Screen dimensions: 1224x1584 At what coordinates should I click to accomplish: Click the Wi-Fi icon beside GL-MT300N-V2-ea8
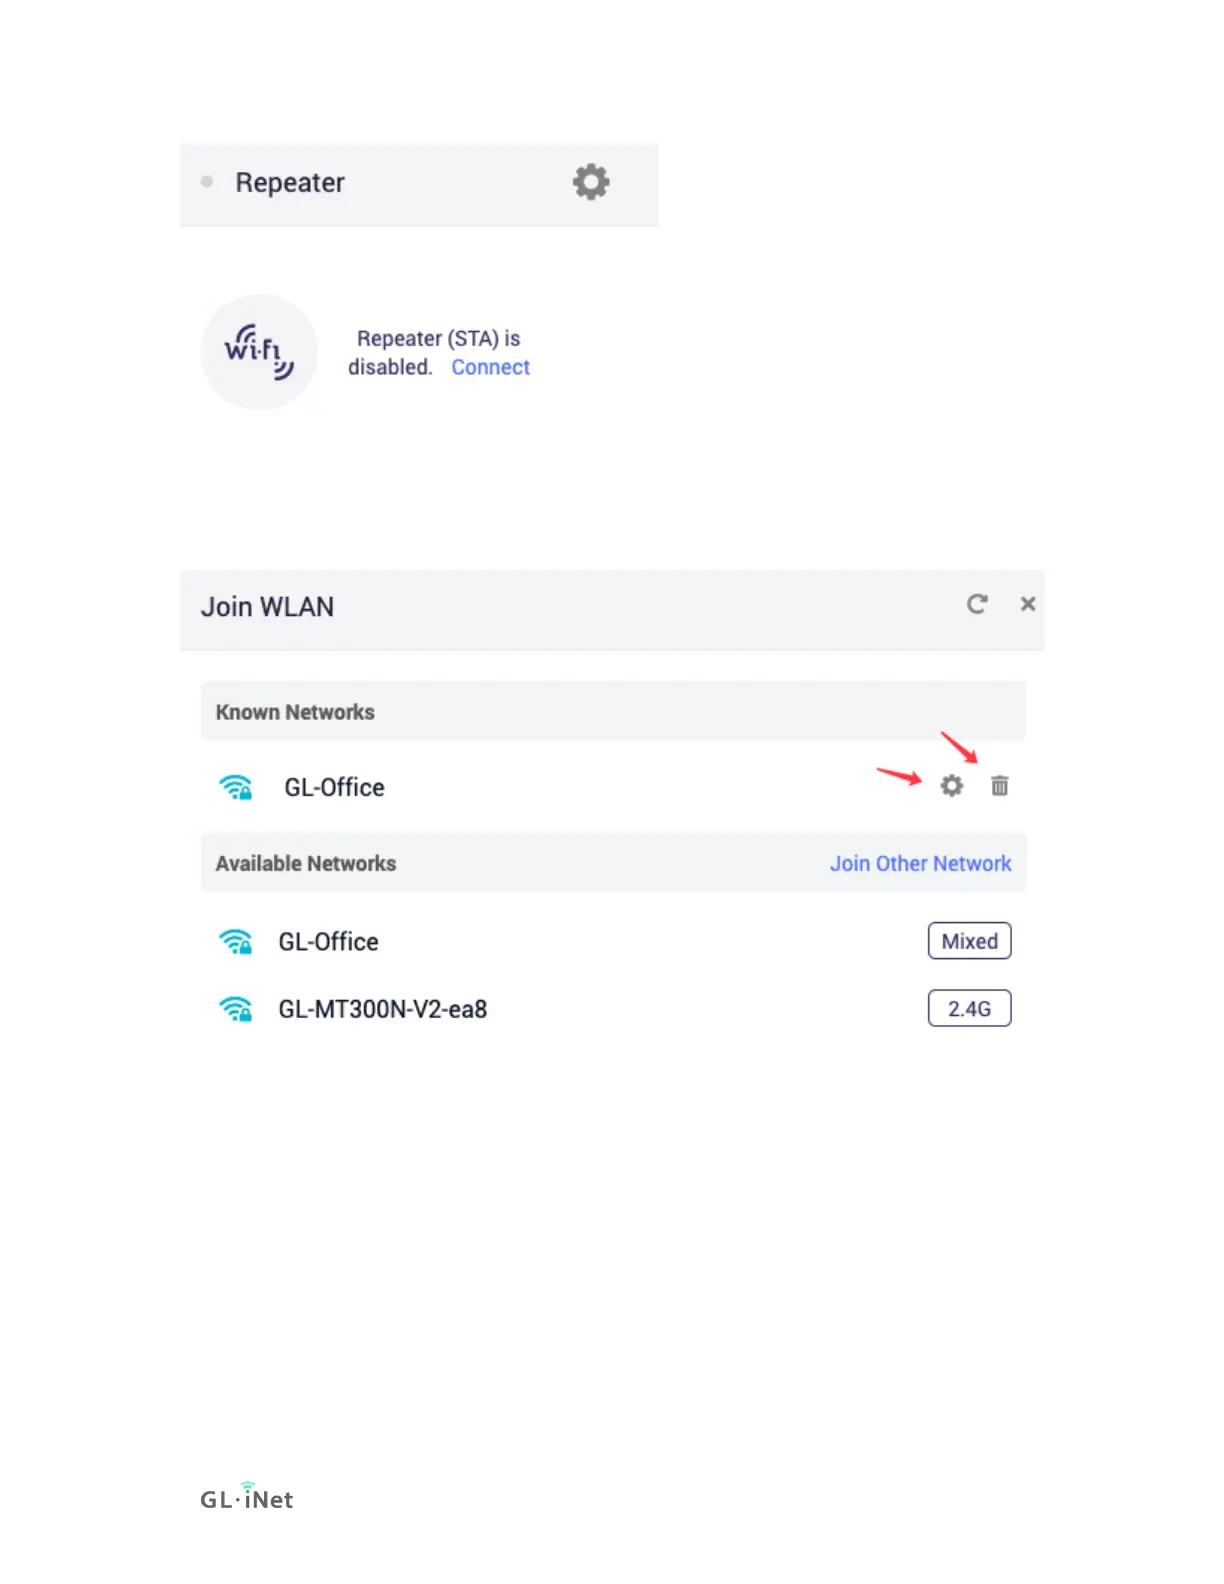click(236, 1009)
